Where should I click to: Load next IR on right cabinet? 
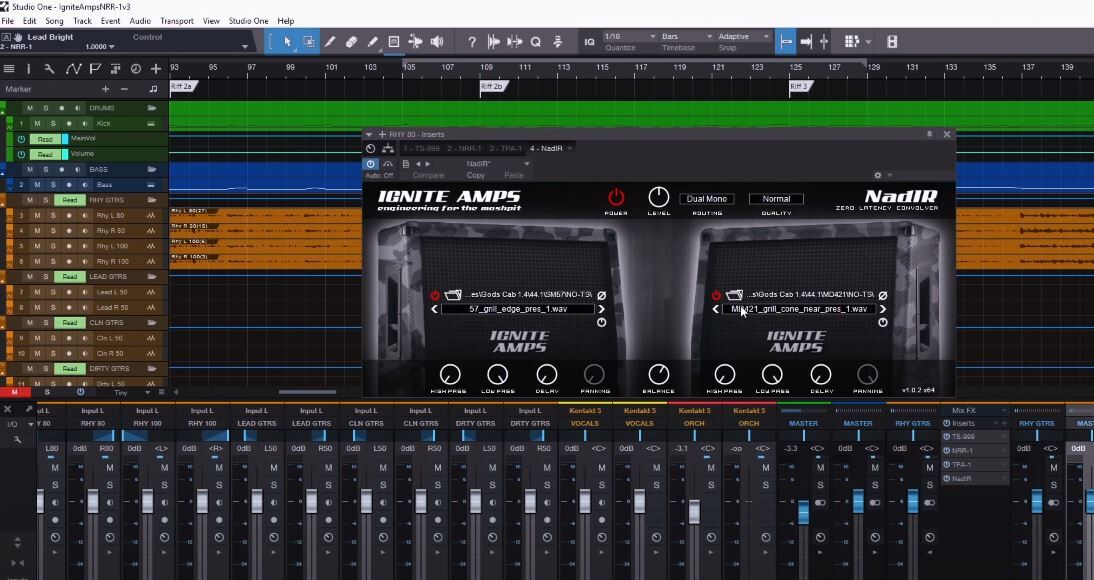[x=883, y=309]
